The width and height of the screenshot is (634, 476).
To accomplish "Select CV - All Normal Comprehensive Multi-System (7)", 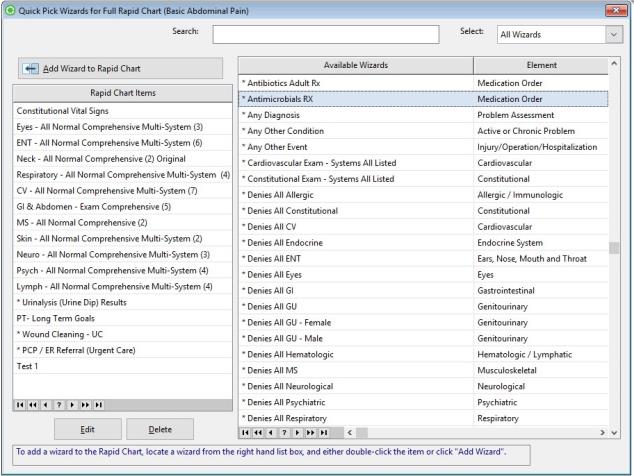I will [x=123, y=191].
